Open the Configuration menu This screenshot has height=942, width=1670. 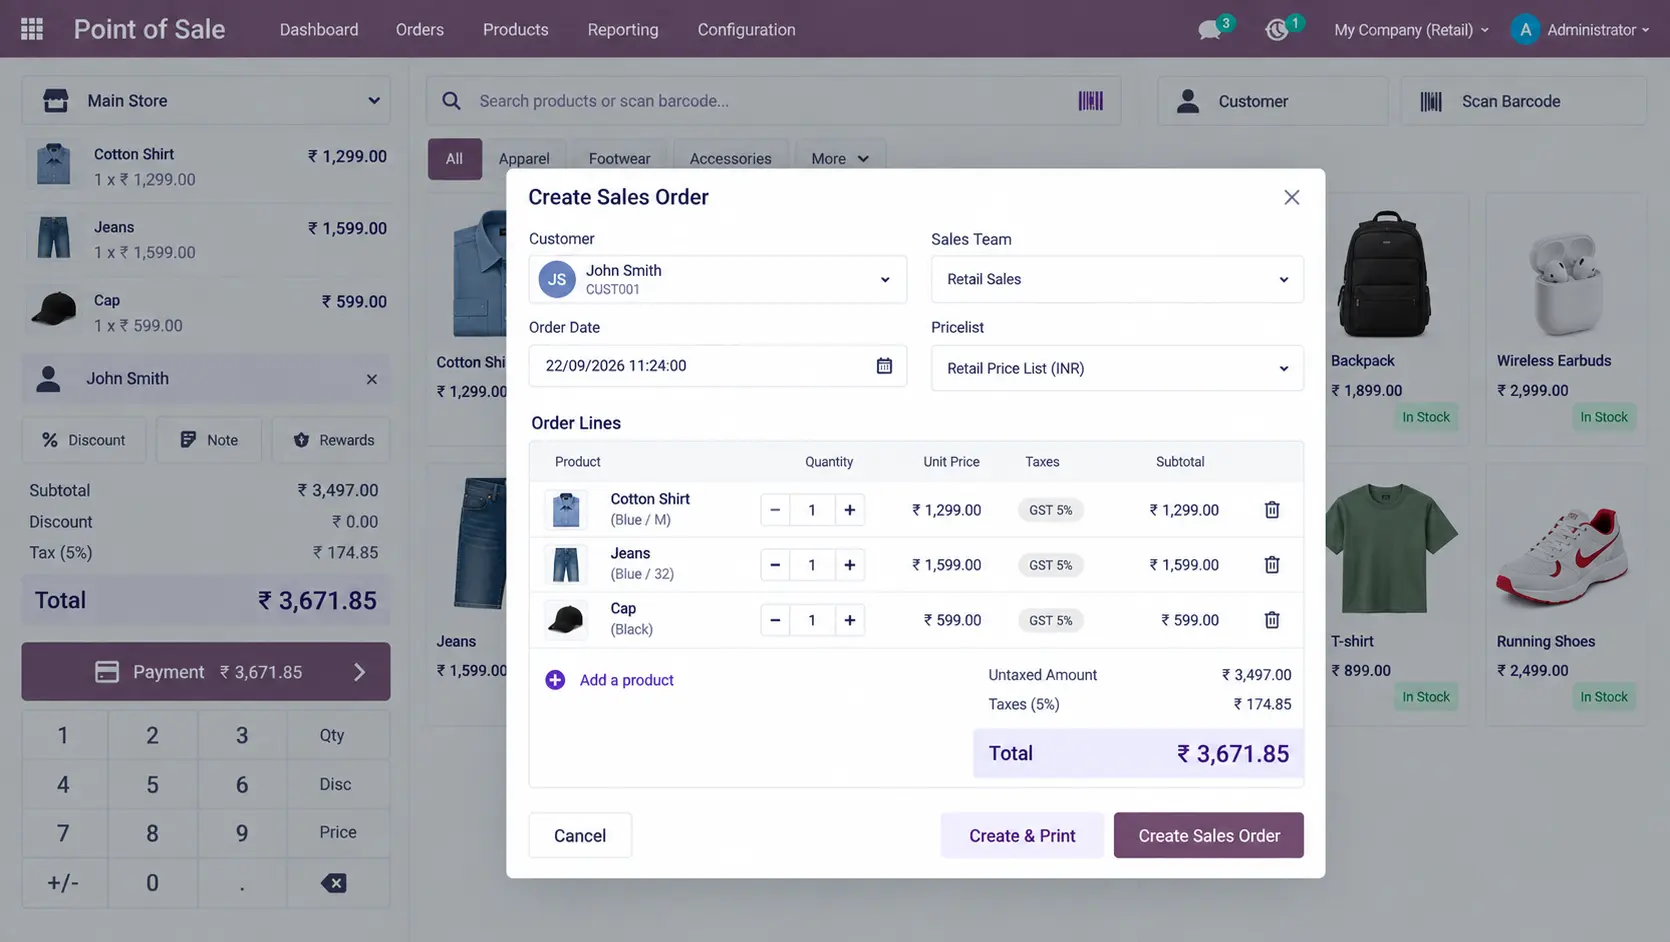coord(747,30)
